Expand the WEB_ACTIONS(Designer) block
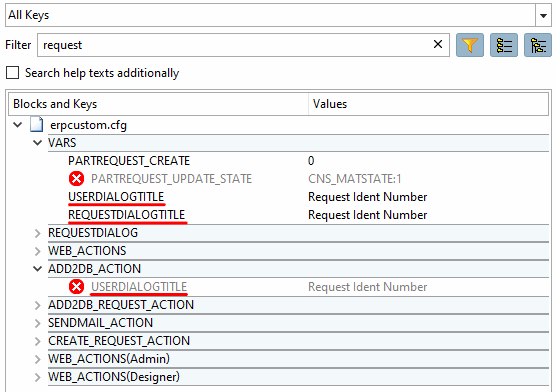Viewport: 556px width, 392px height. 38,377
